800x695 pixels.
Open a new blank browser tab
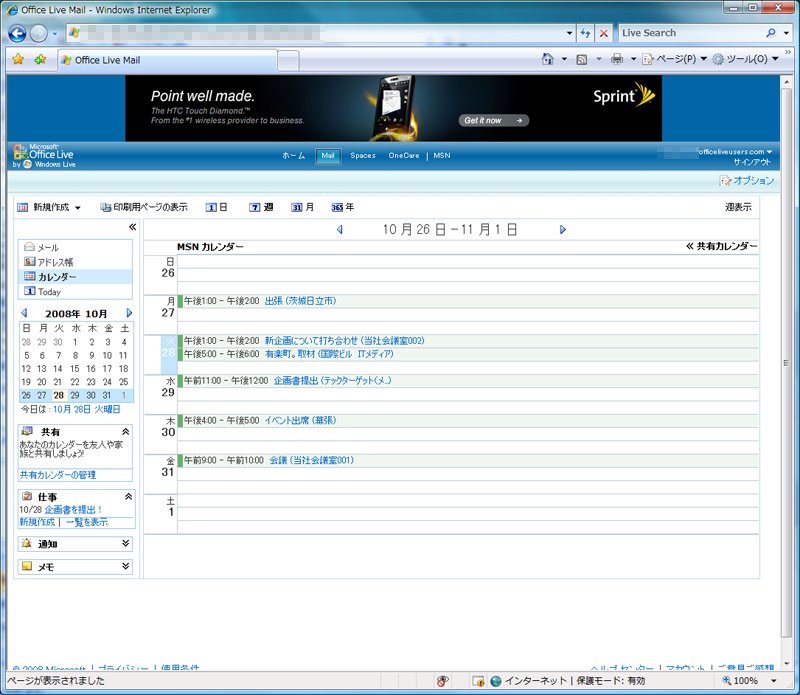pyautogui.click(x=288, y=61)
